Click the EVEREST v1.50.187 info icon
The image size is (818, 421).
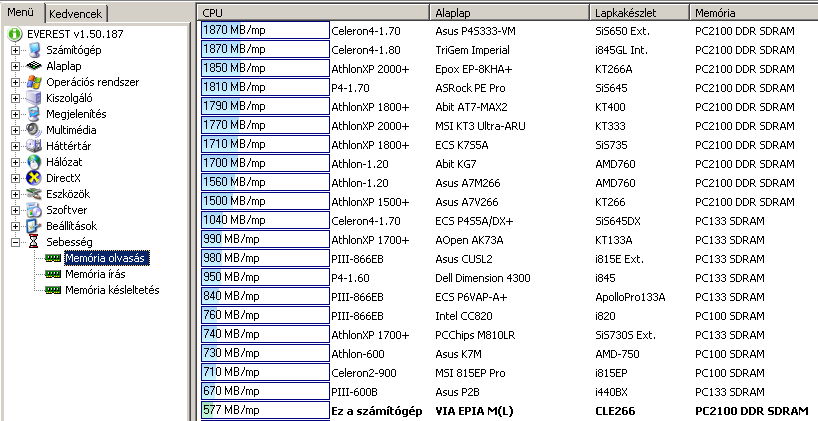point(15,34)
